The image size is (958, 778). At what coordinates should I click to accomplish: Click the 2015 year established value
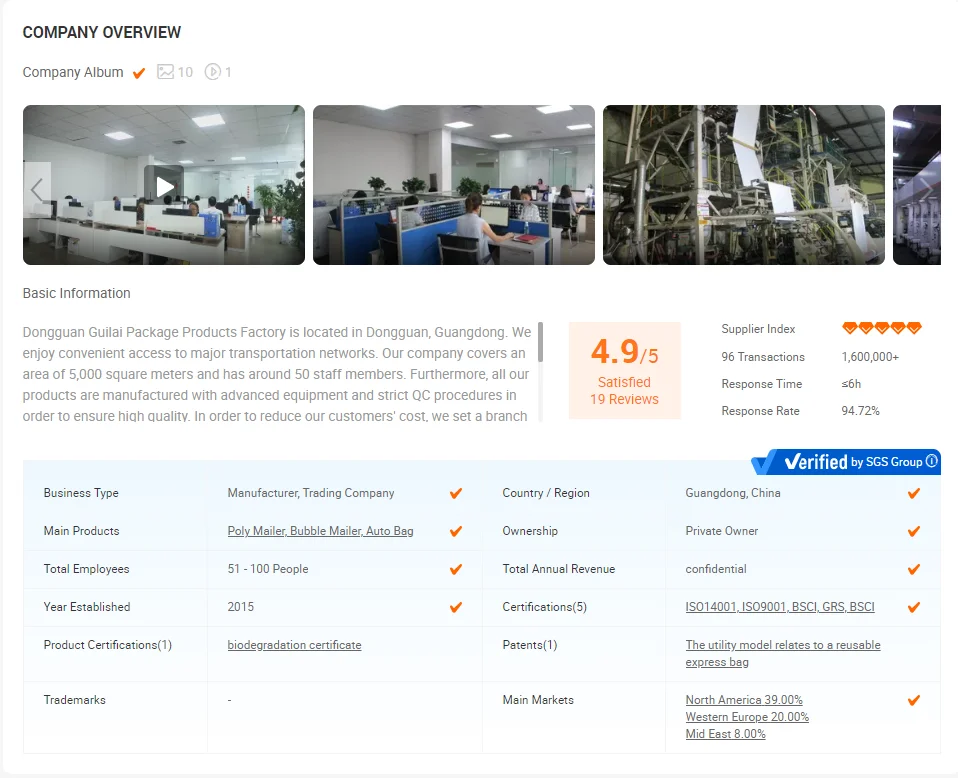(241, 607)
